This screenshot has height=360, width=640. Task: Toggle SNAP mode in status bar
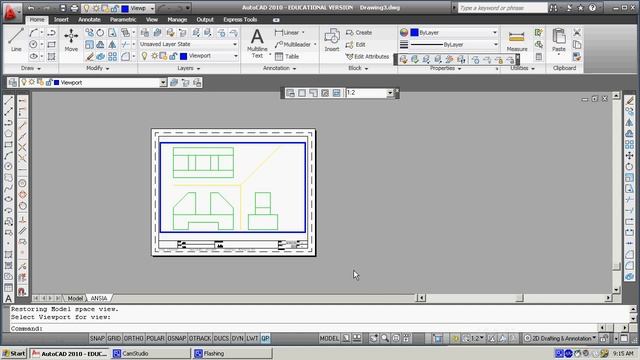pos(97,338)
